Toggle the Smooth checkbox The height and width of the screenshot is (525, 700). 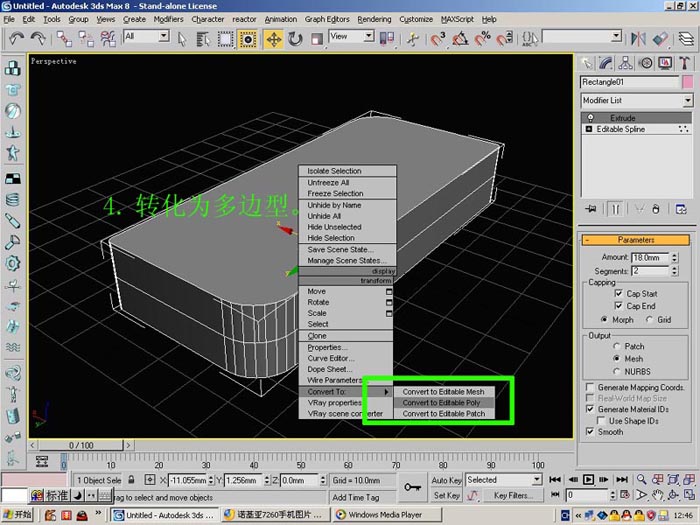(590, 432)
